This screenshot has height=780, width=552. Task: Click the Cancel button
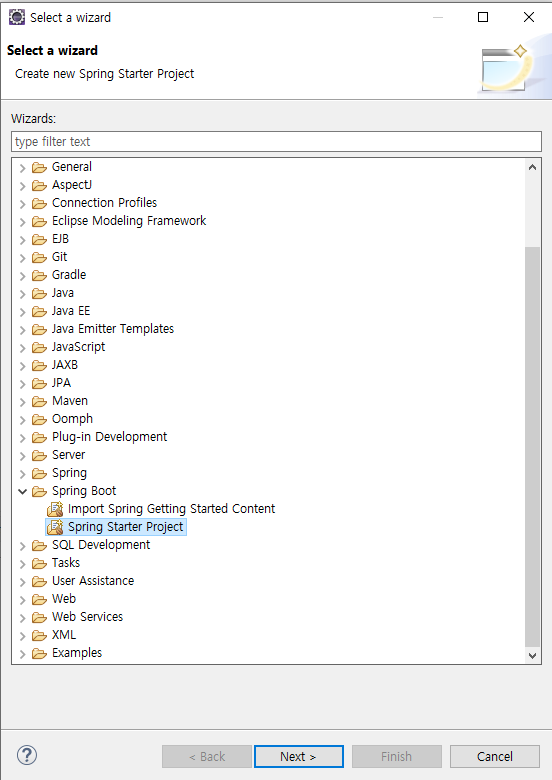[494, 756]
